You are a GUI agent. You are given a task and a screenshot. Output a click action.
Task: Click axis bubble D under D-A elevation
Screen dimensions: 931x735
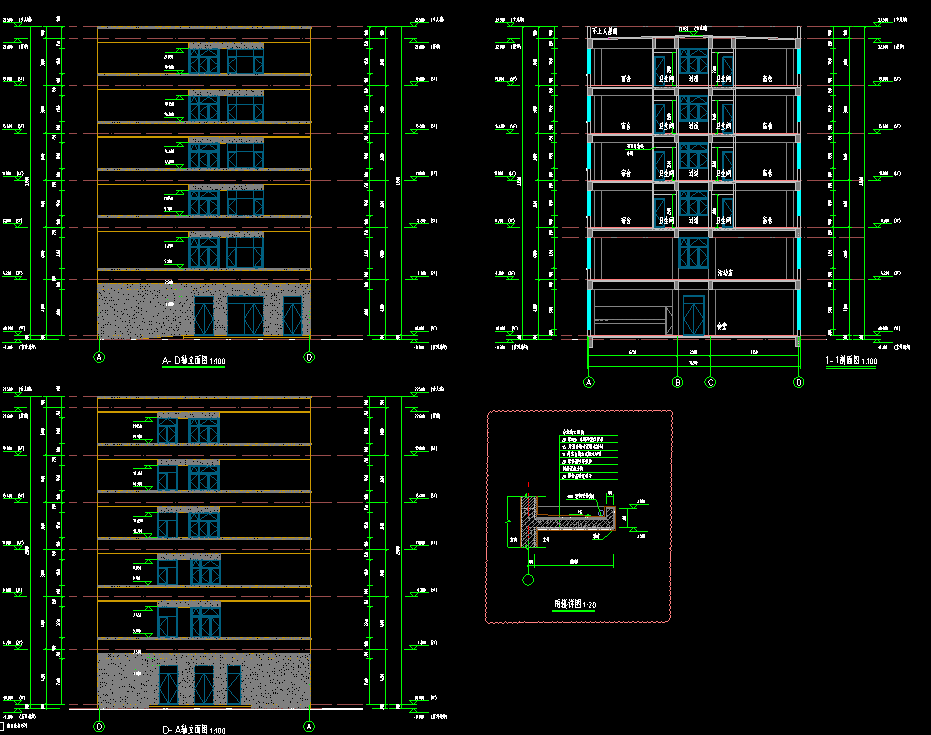99,727
